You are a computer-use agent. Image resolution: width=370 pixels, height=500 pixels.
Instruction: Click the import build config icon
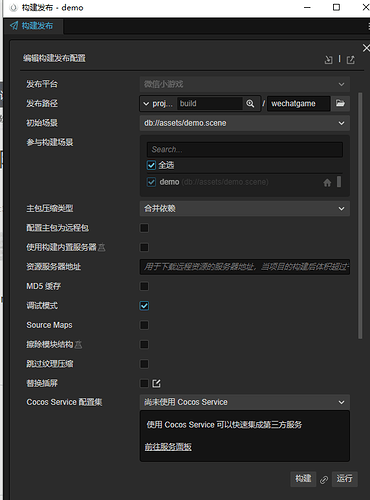[329, 60]
